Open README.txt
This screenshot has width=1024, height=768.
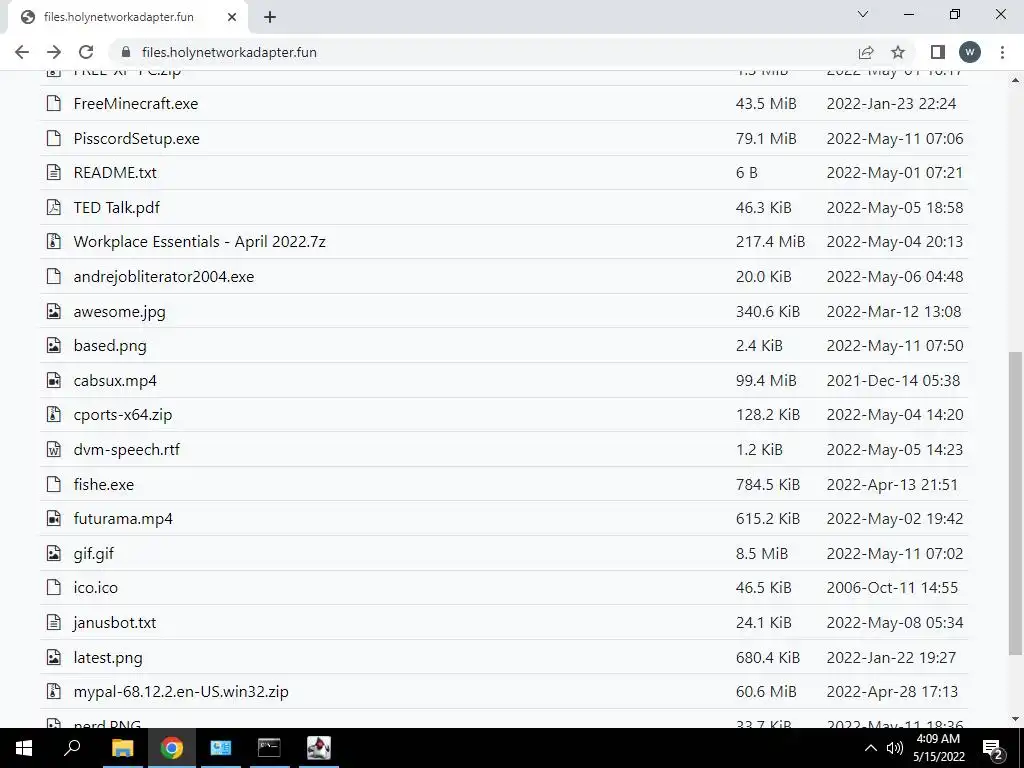tap(115, 172)
